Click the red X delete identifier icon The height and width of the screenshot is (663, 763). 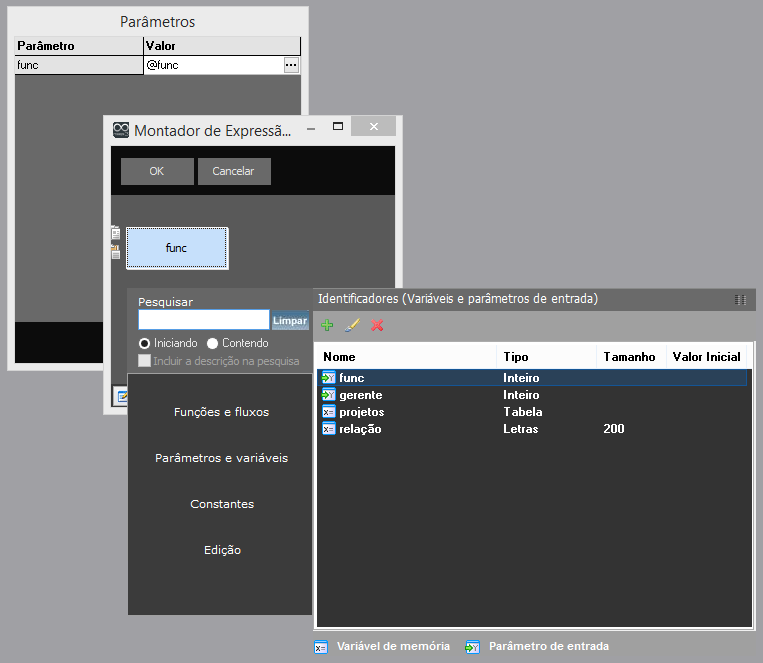pos(377,325)
